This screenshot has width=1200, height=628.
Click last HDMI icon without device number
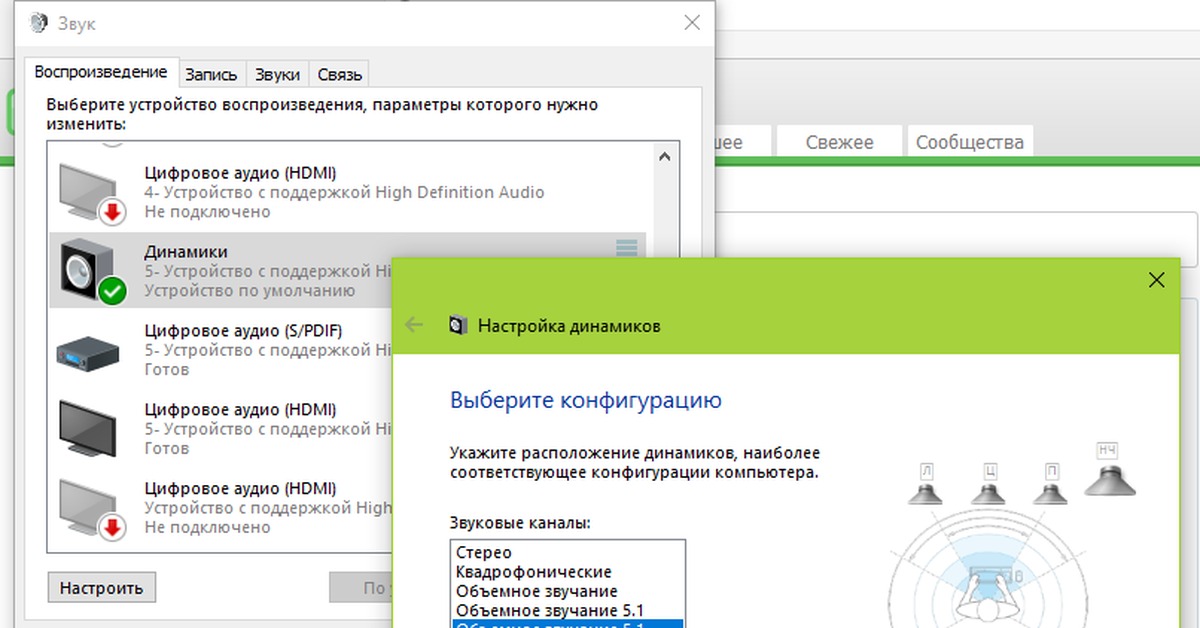click(92, 508)
